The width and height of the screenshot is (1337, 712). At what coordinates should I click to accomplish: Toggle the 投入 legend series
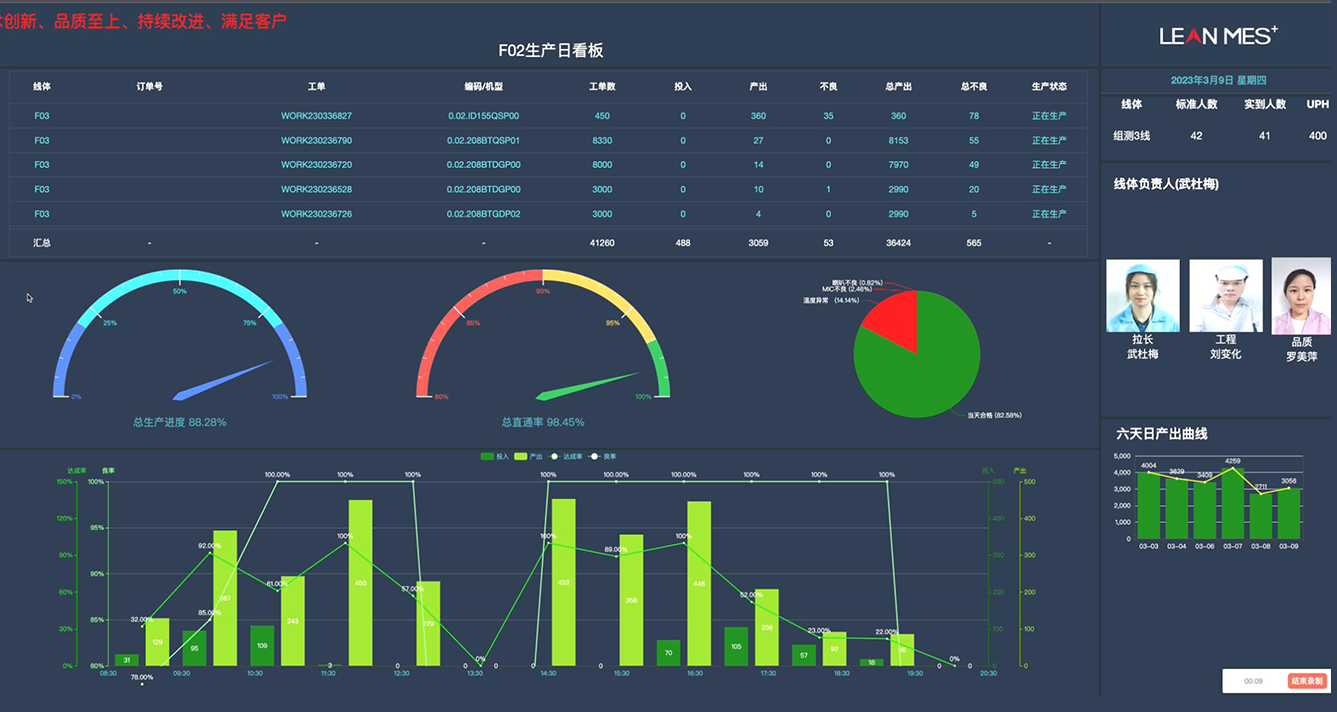tap(495, 456)
